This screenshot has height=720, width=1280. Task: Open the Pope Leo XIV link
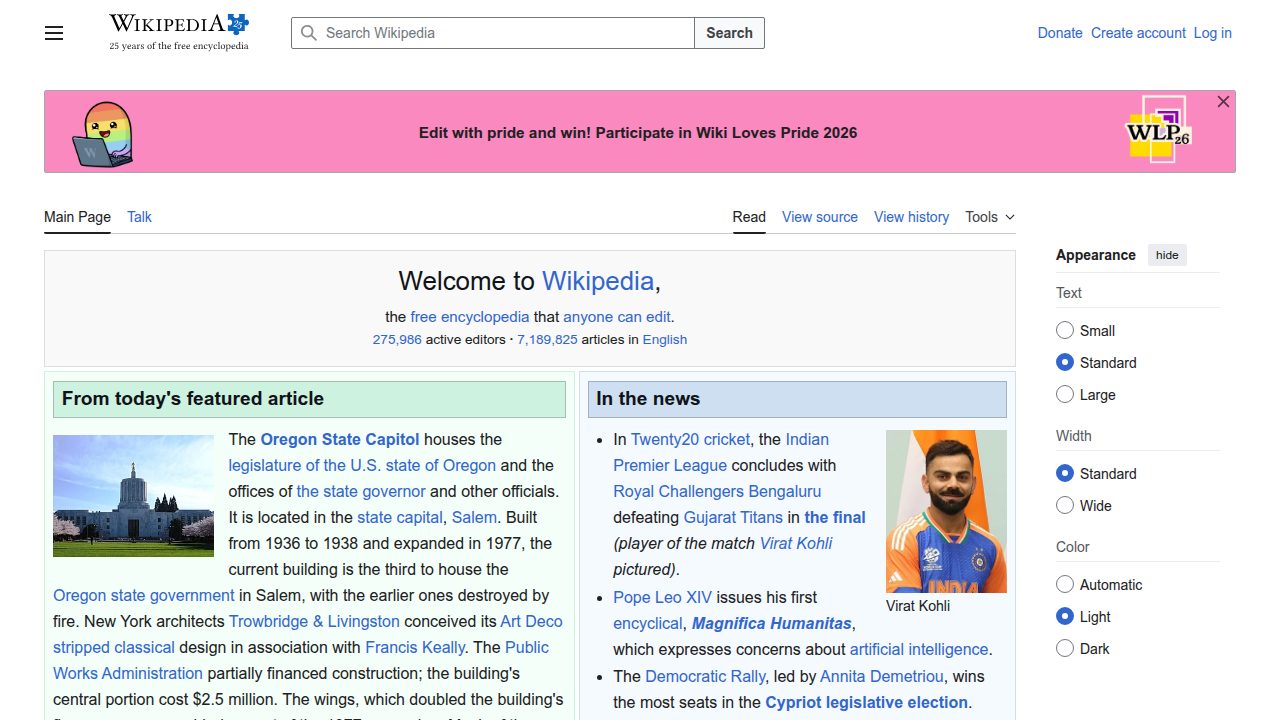pos(662,597)
